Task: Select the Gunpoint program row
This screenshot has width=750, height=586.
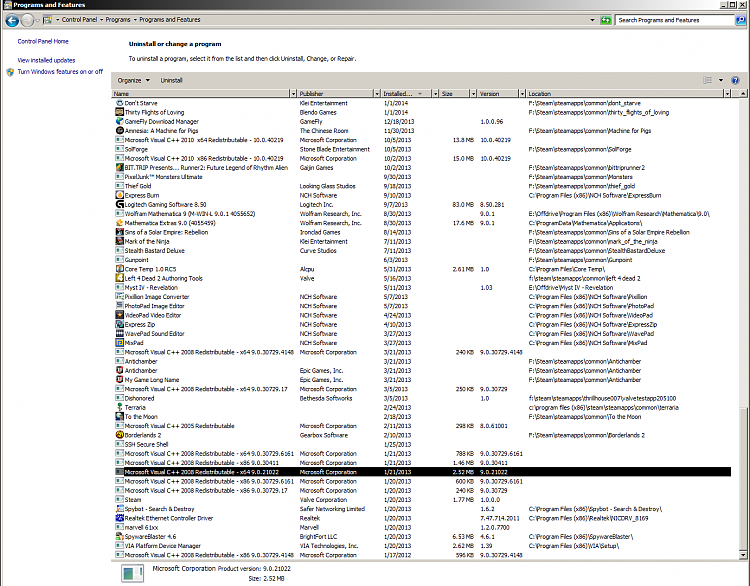Action: tap(423, 260)
